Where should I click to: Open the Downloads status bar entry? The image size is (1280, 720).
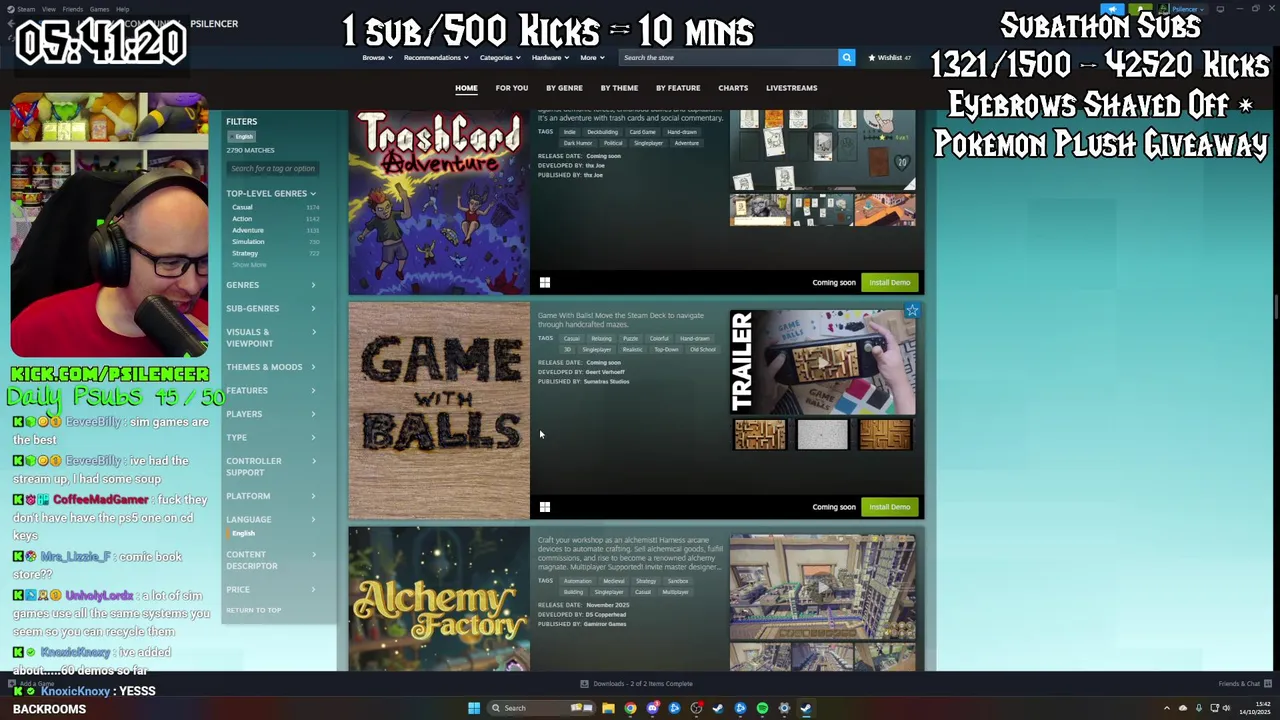pos(636,684)
